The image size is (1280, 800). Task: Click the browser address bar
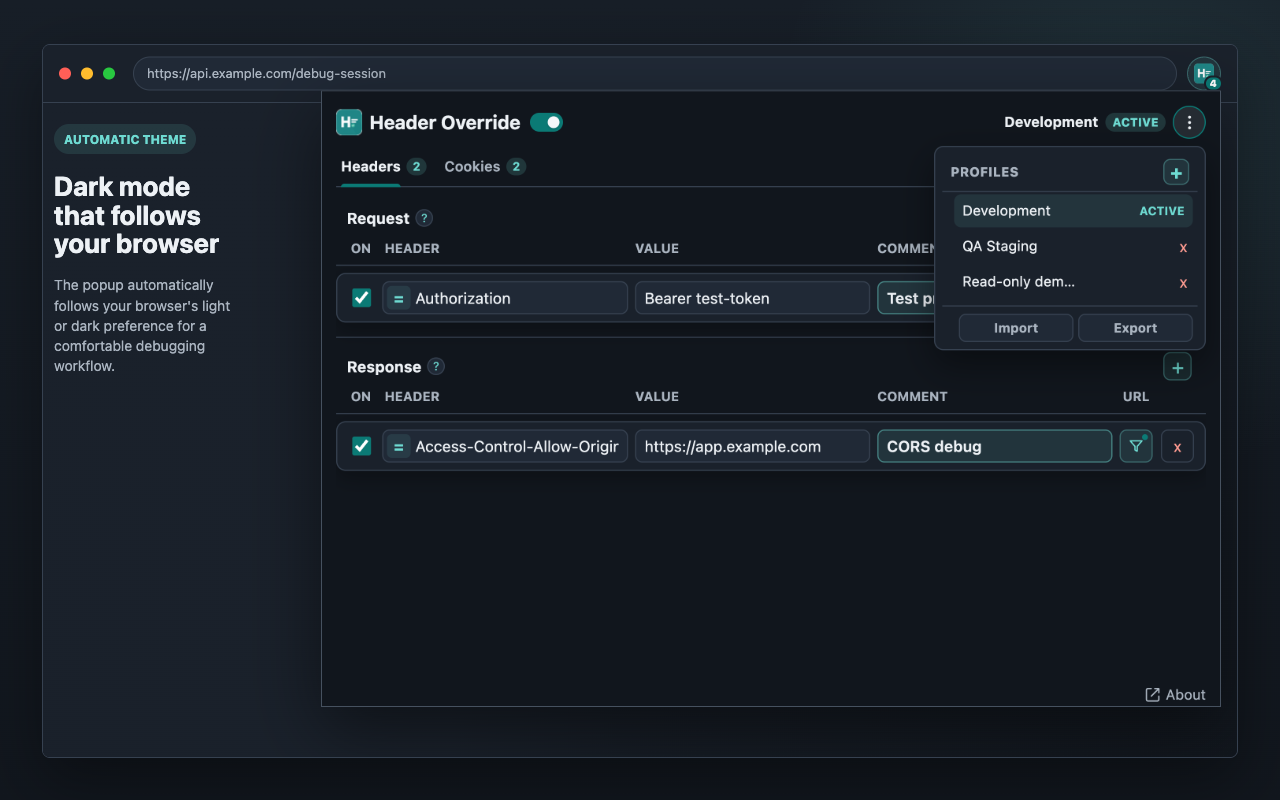654,74
